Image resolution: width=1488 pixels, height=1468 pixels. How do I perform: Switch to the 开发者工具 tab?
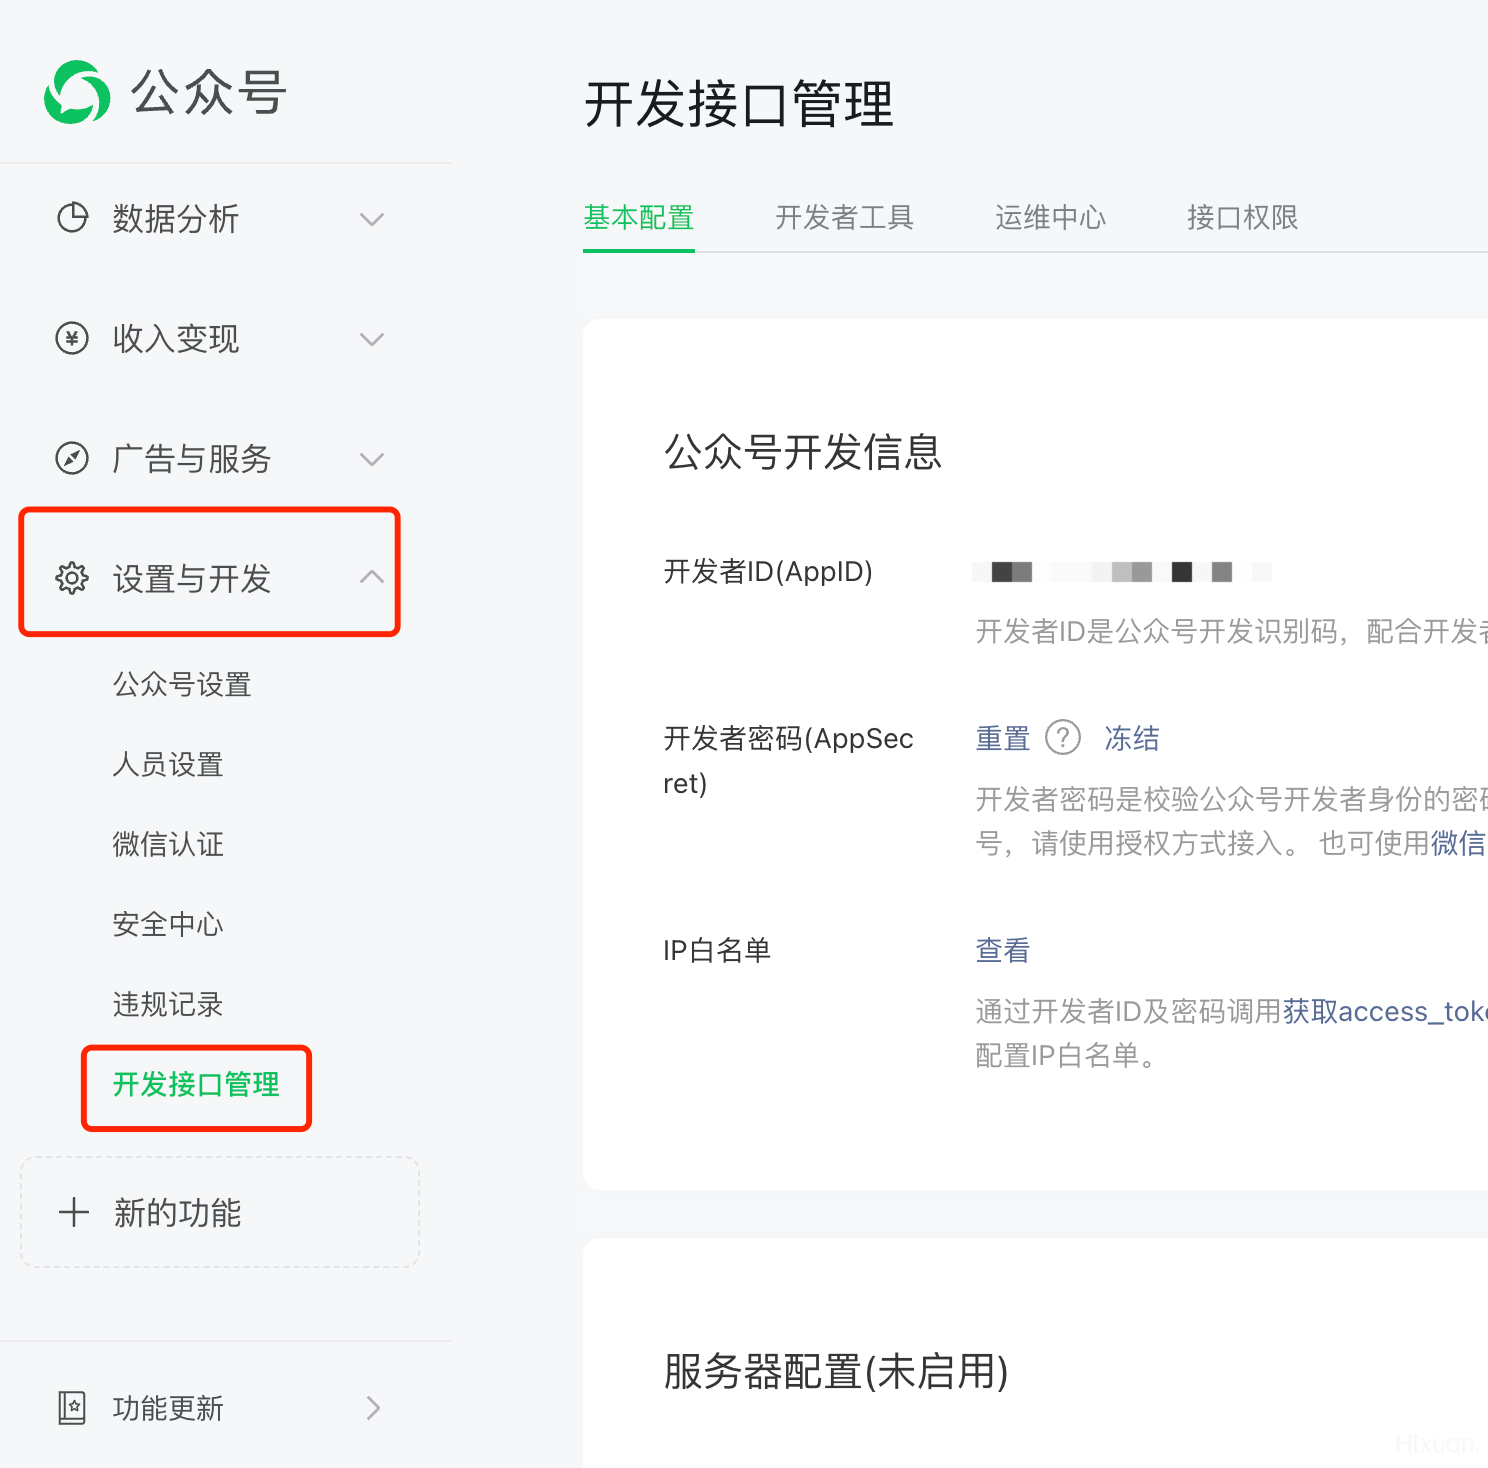click(x=845, y=217)
